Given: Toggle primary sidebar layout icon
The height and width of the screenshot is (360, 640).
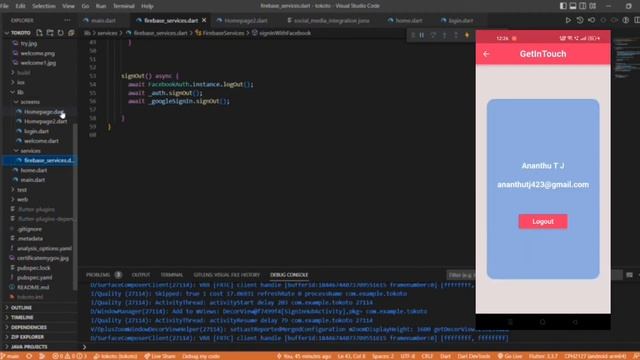Looking at the screenshot, I should click(x=563, y=6).
